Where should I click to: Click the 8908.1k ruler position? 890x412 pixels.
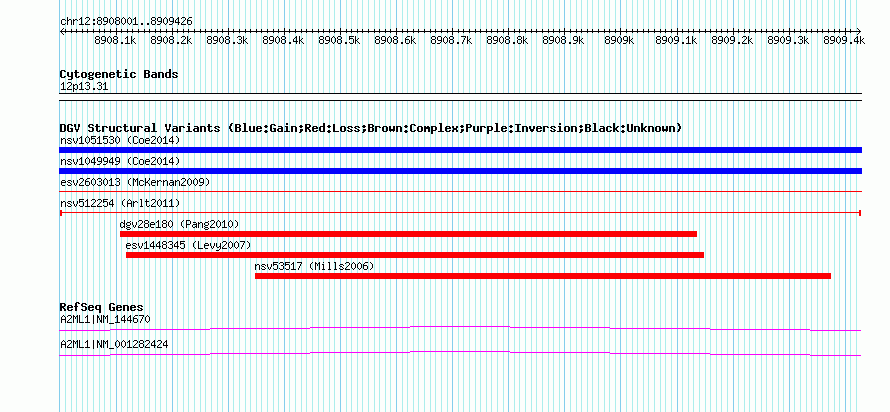pos(115,40)
